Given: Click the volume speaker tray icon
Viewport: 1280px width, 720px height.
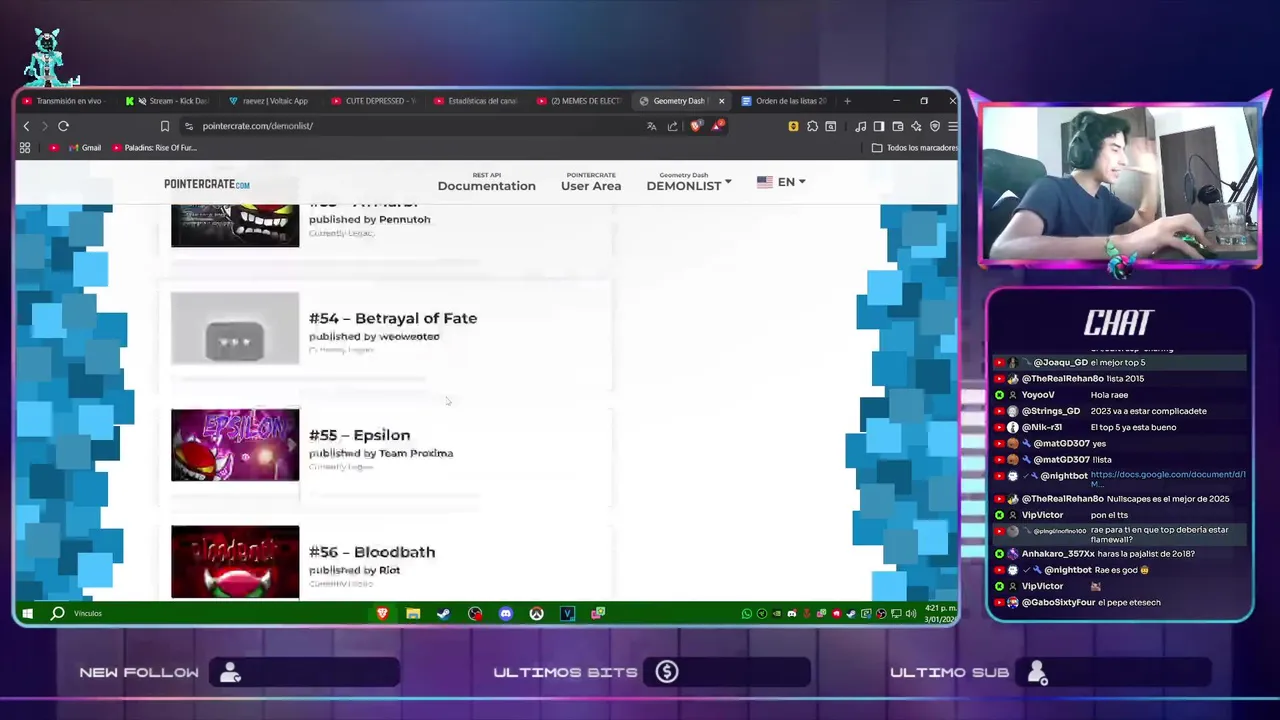Looking at the screenshot, I should pyautogui.click(x=911, y=613).
